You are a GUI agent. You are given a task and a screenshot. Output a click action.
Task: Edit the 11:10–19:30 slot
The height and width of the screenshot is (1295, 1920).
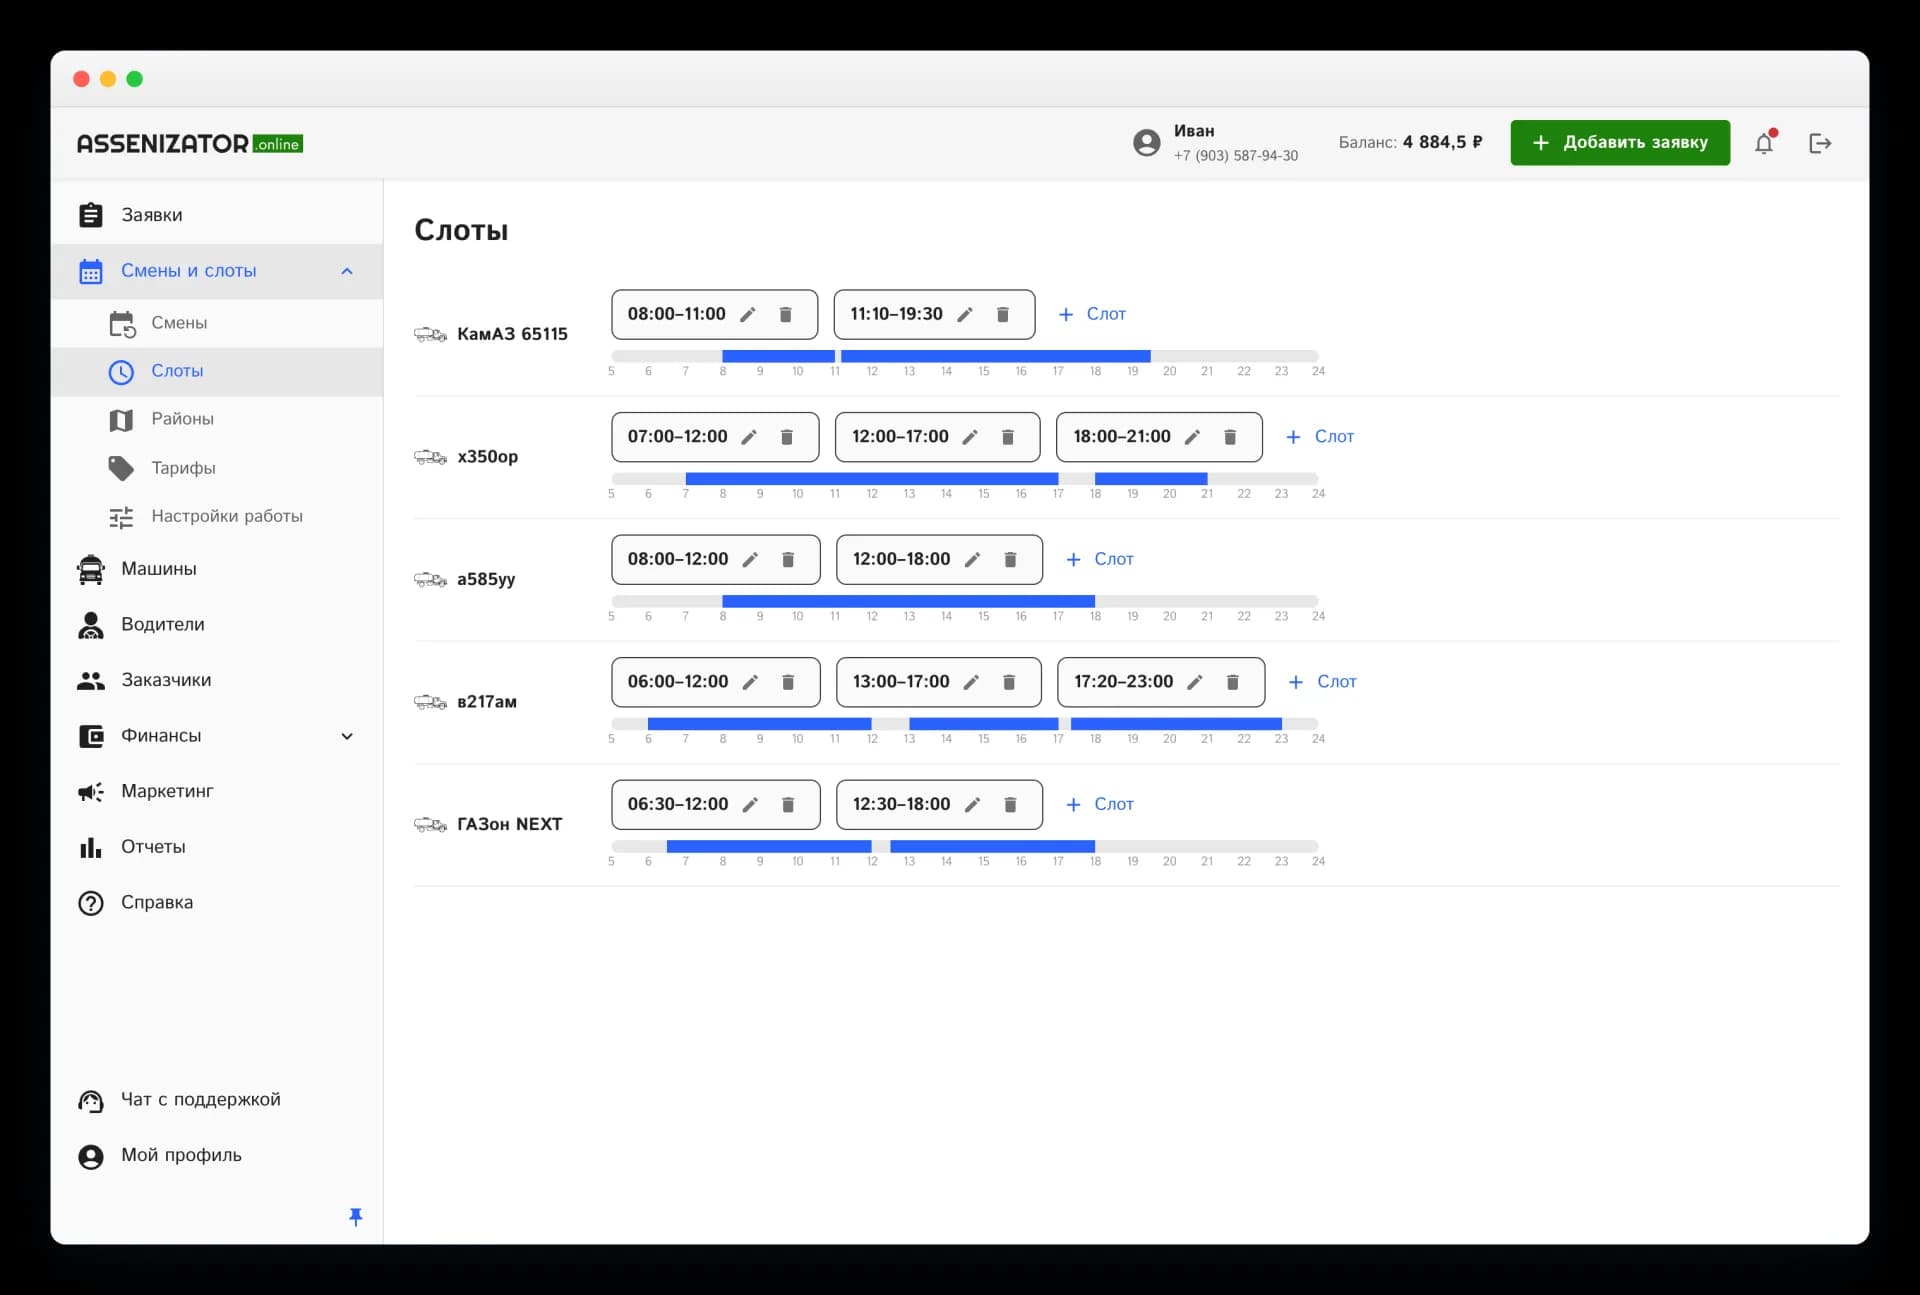(965, 315)
